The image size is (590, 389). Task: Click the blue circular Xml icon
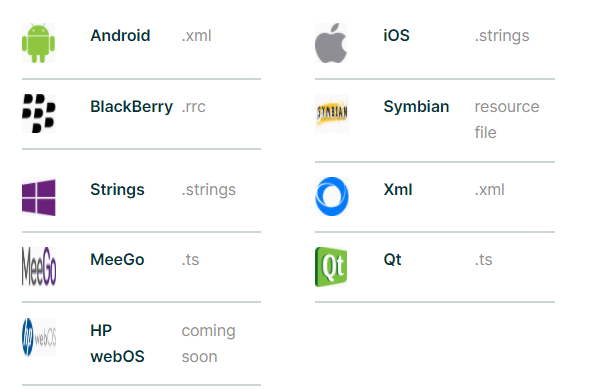tap(332, 196)
